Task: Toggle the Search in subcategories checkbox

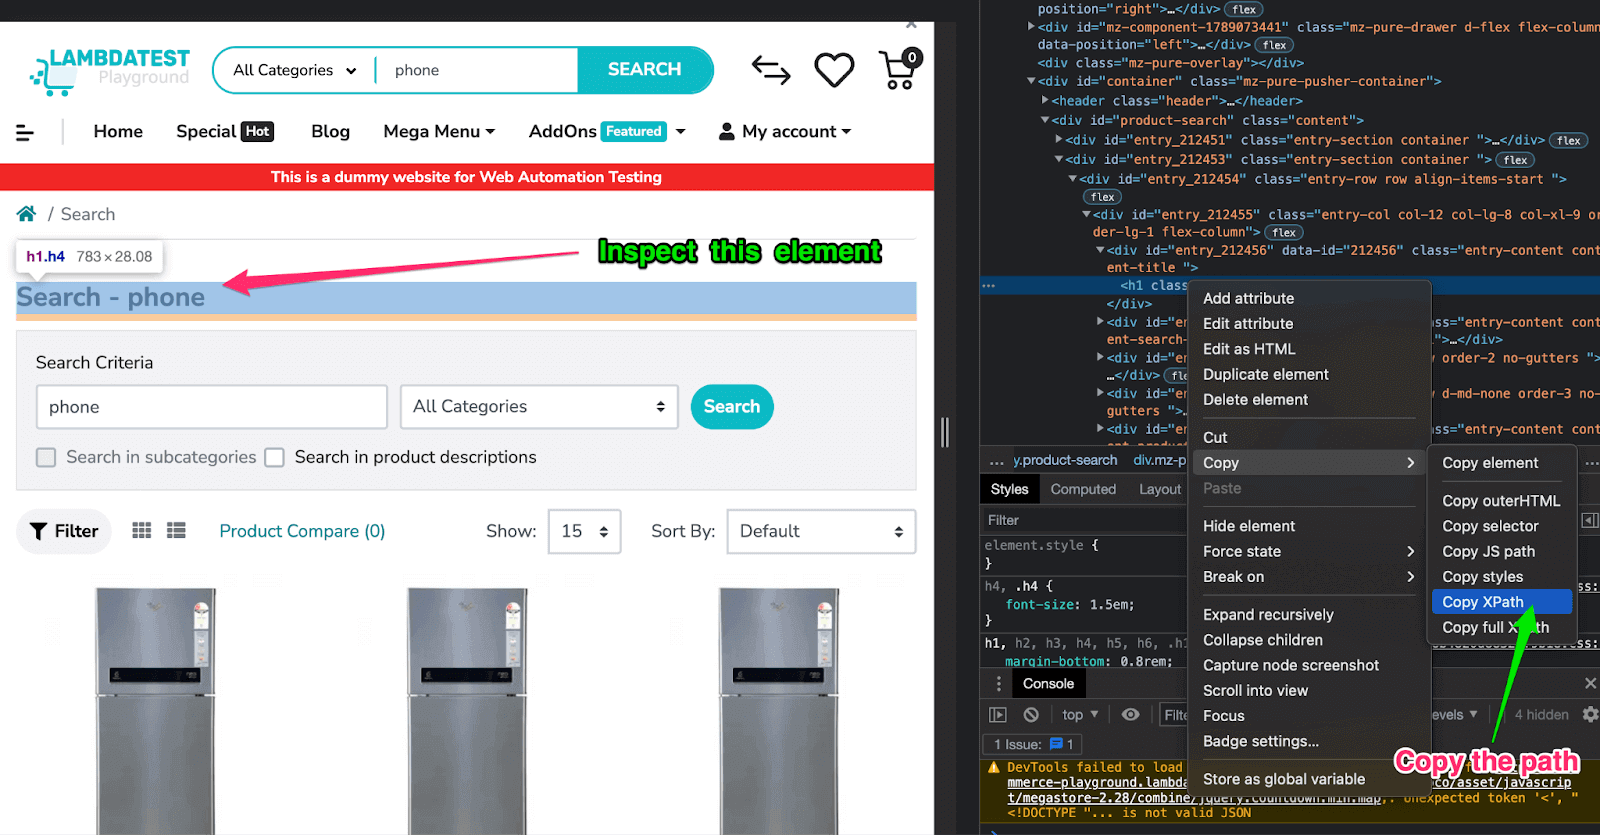Action: (46, 458)
